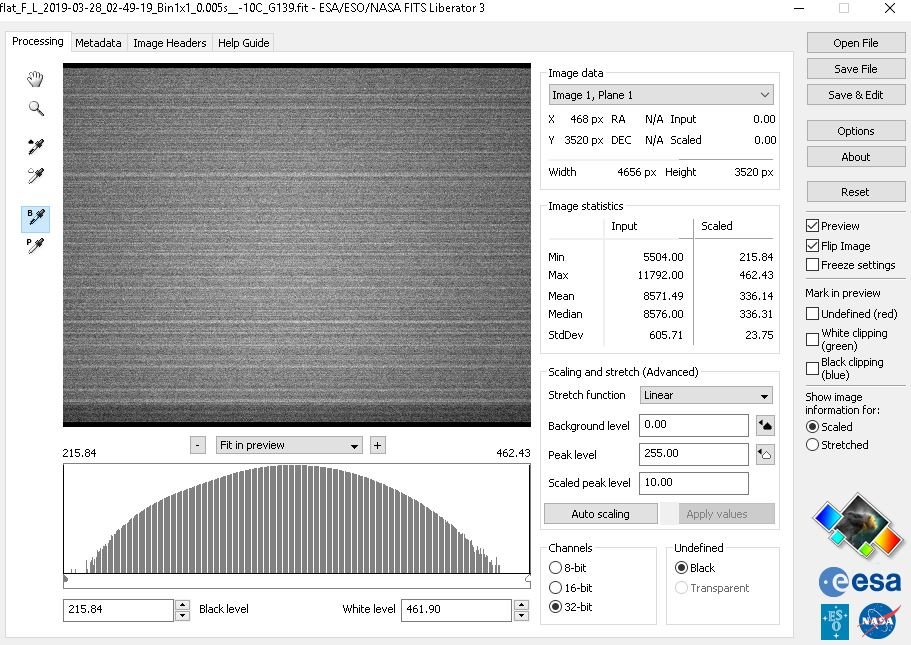Open the Stretch function Linear dropdown

706,395
